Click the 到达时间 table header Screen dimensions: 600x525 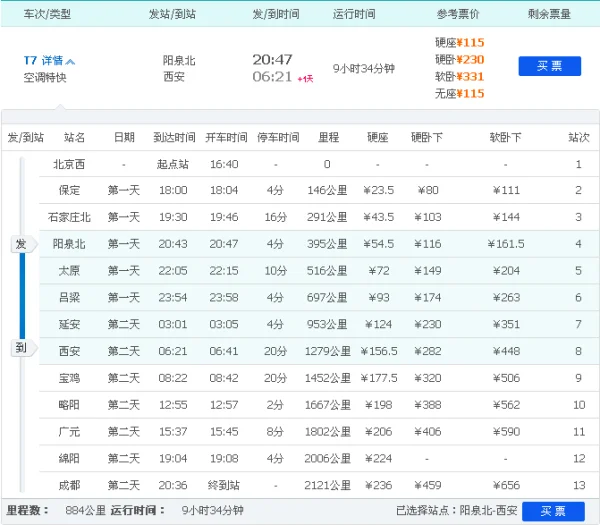pyautogui.click(x=174, y=137)
